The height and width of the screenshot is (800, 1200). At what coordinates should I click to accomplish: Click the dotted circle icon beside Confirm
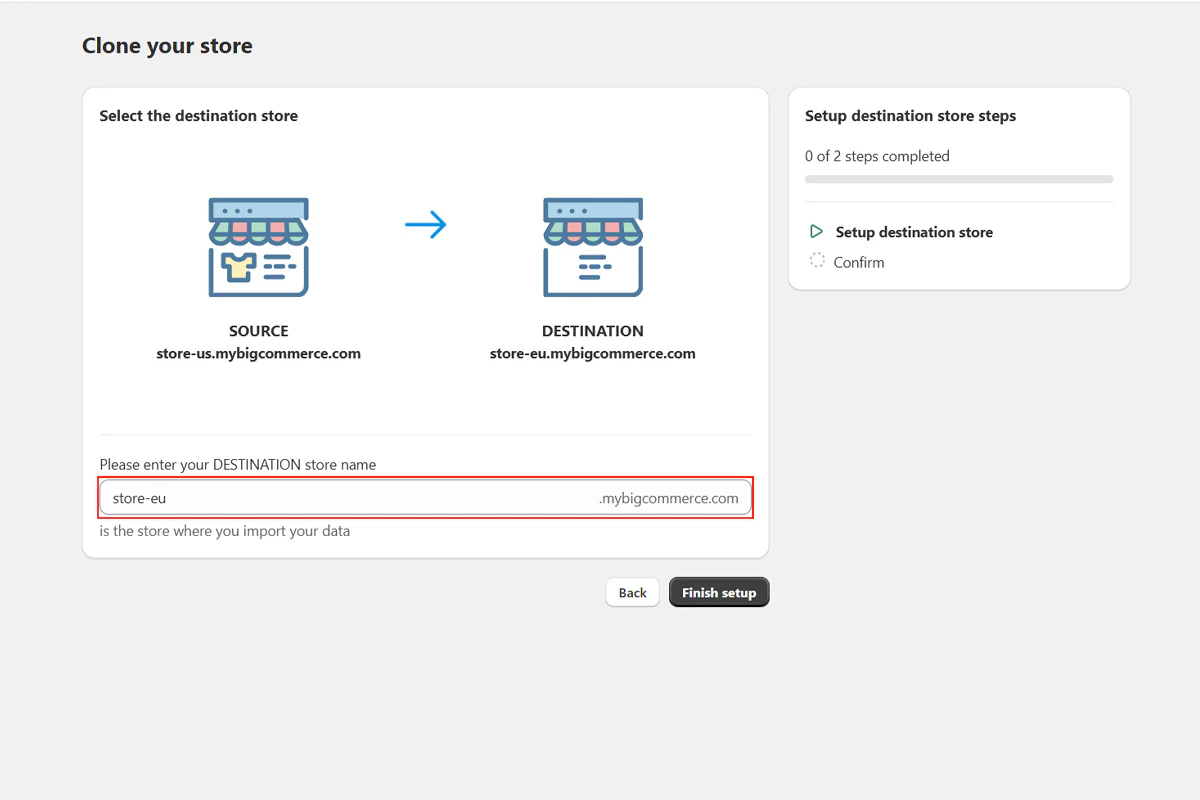[817, 261]
